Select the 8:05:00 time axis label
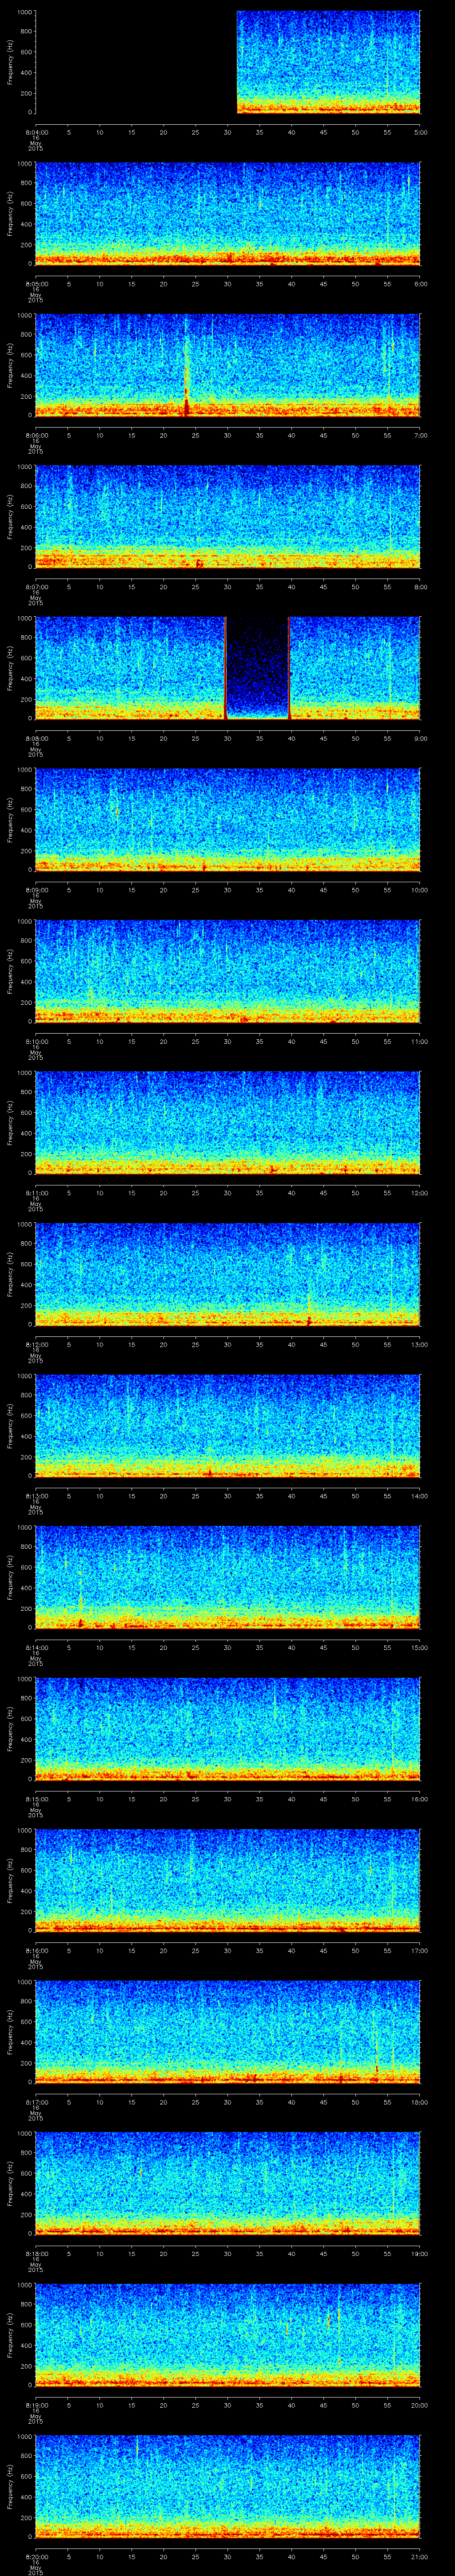Image resolution: width=455 pixels, height=2576 pixels. click(x=35, y=283)
